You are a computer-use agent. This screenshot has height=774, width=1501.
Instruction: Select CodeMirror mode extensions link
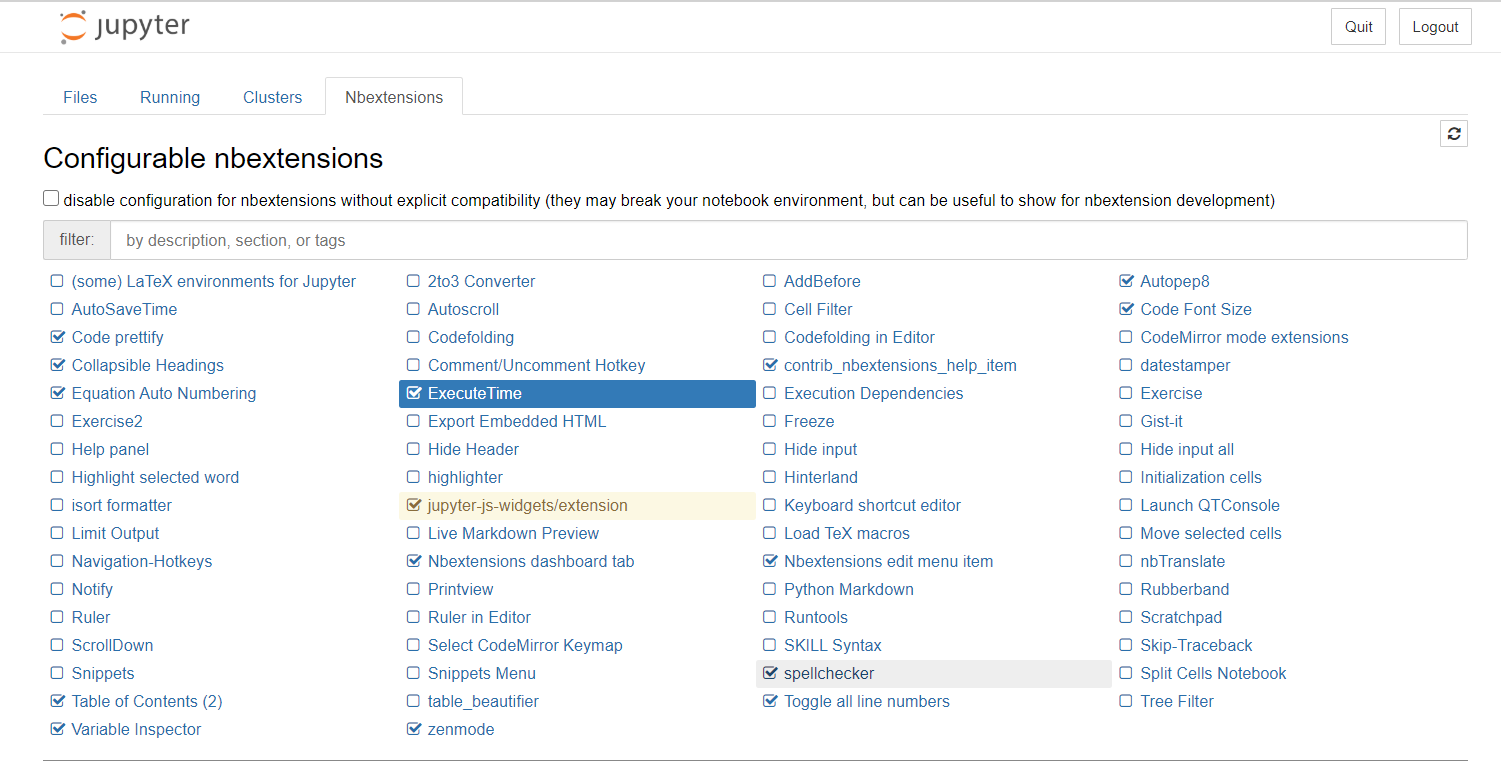click(1244, 338)
